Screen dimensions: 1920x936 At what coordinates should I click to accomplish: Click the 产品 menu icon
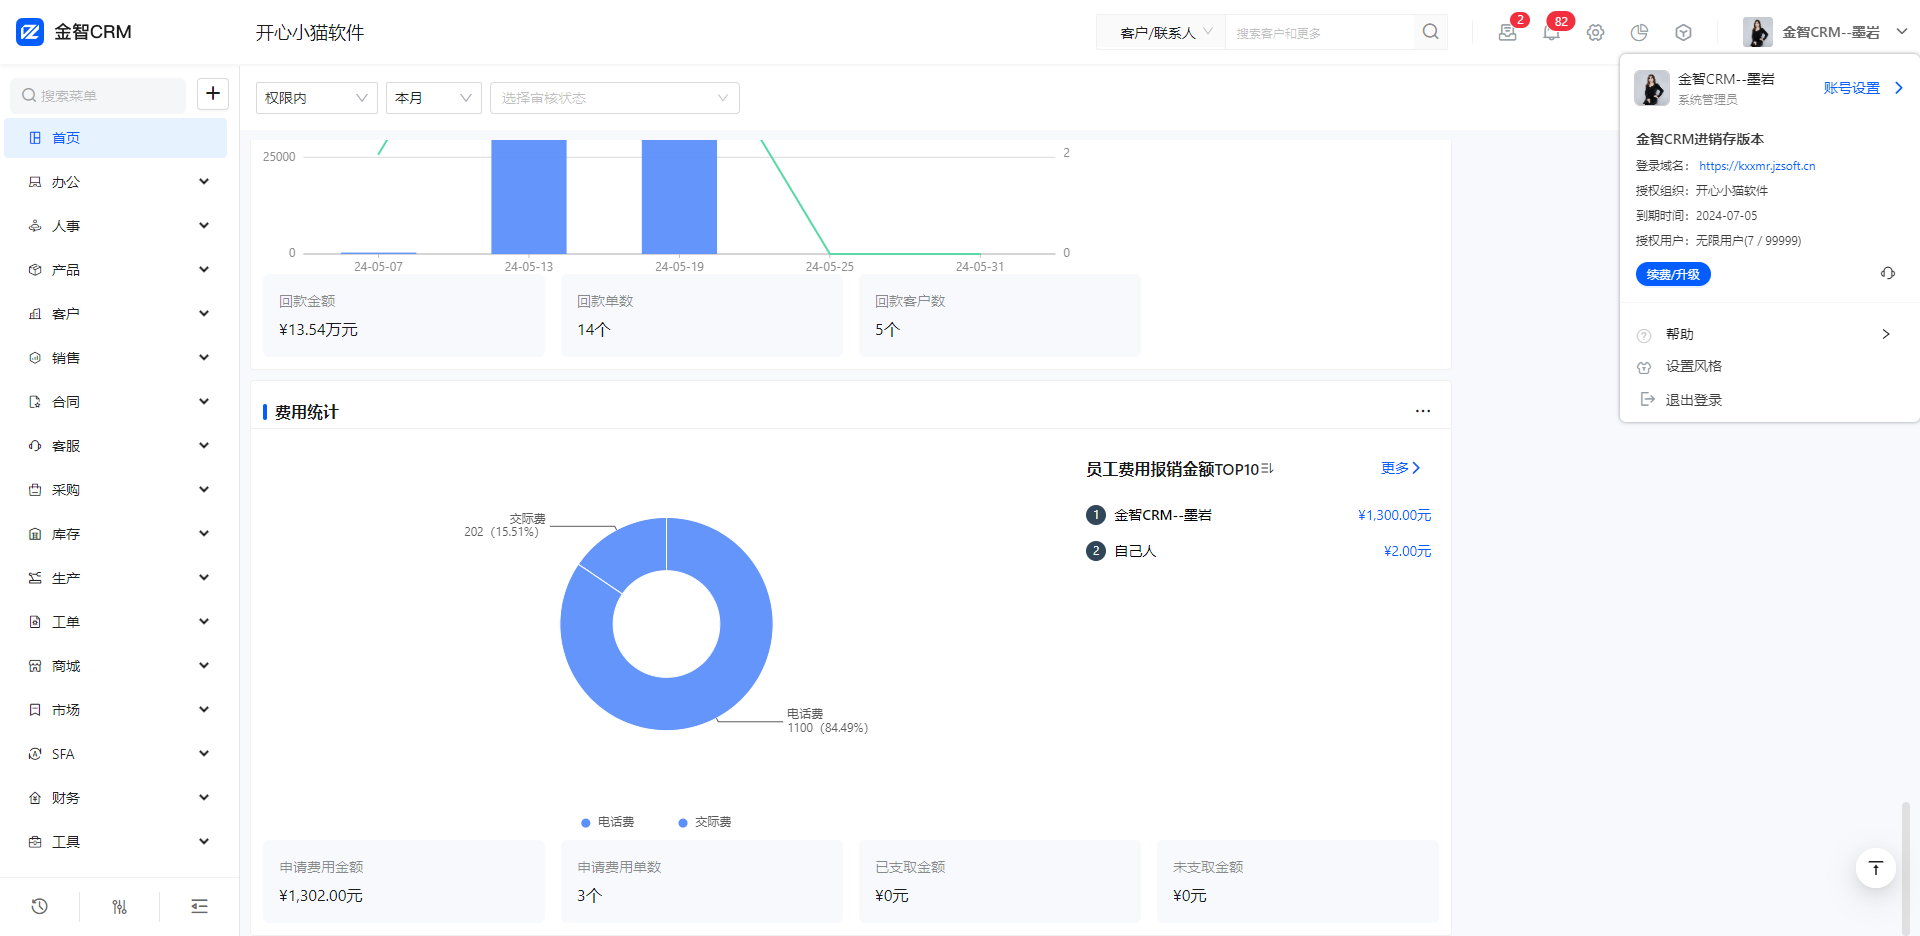[x=35, y=270]
